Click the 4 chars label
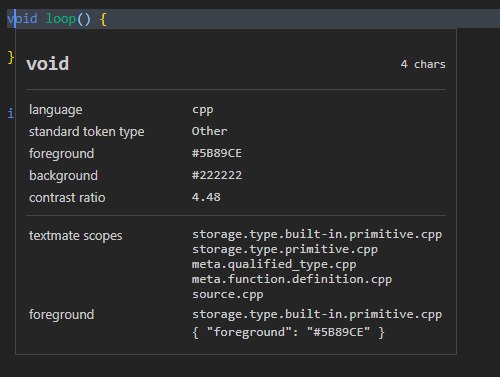 [423, 64]
